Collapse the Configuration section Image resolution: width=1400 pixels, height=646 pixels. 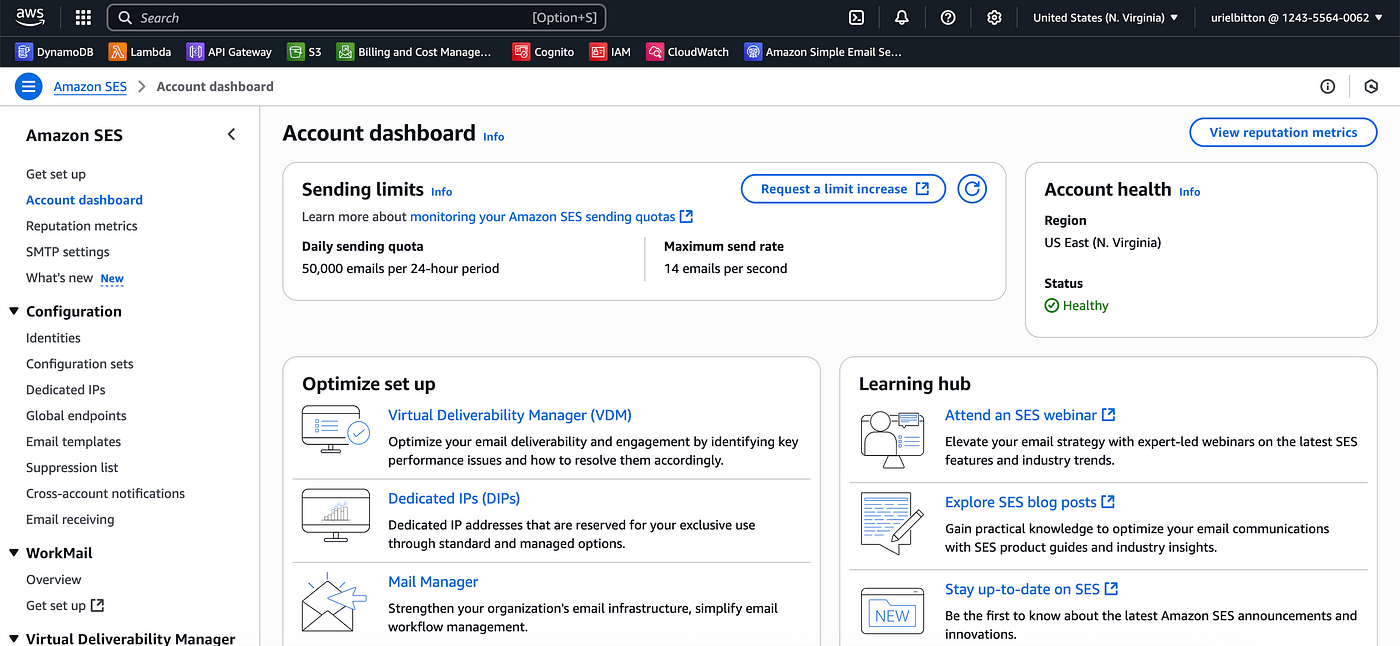pos(12,311)
